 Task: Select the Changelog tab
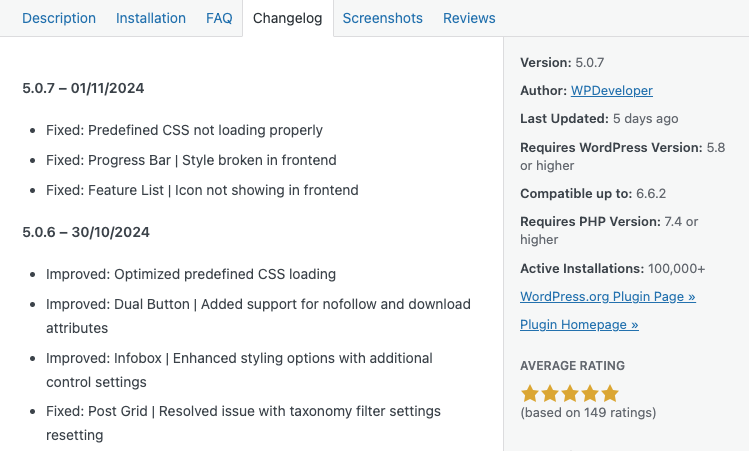tap(288, 18)
